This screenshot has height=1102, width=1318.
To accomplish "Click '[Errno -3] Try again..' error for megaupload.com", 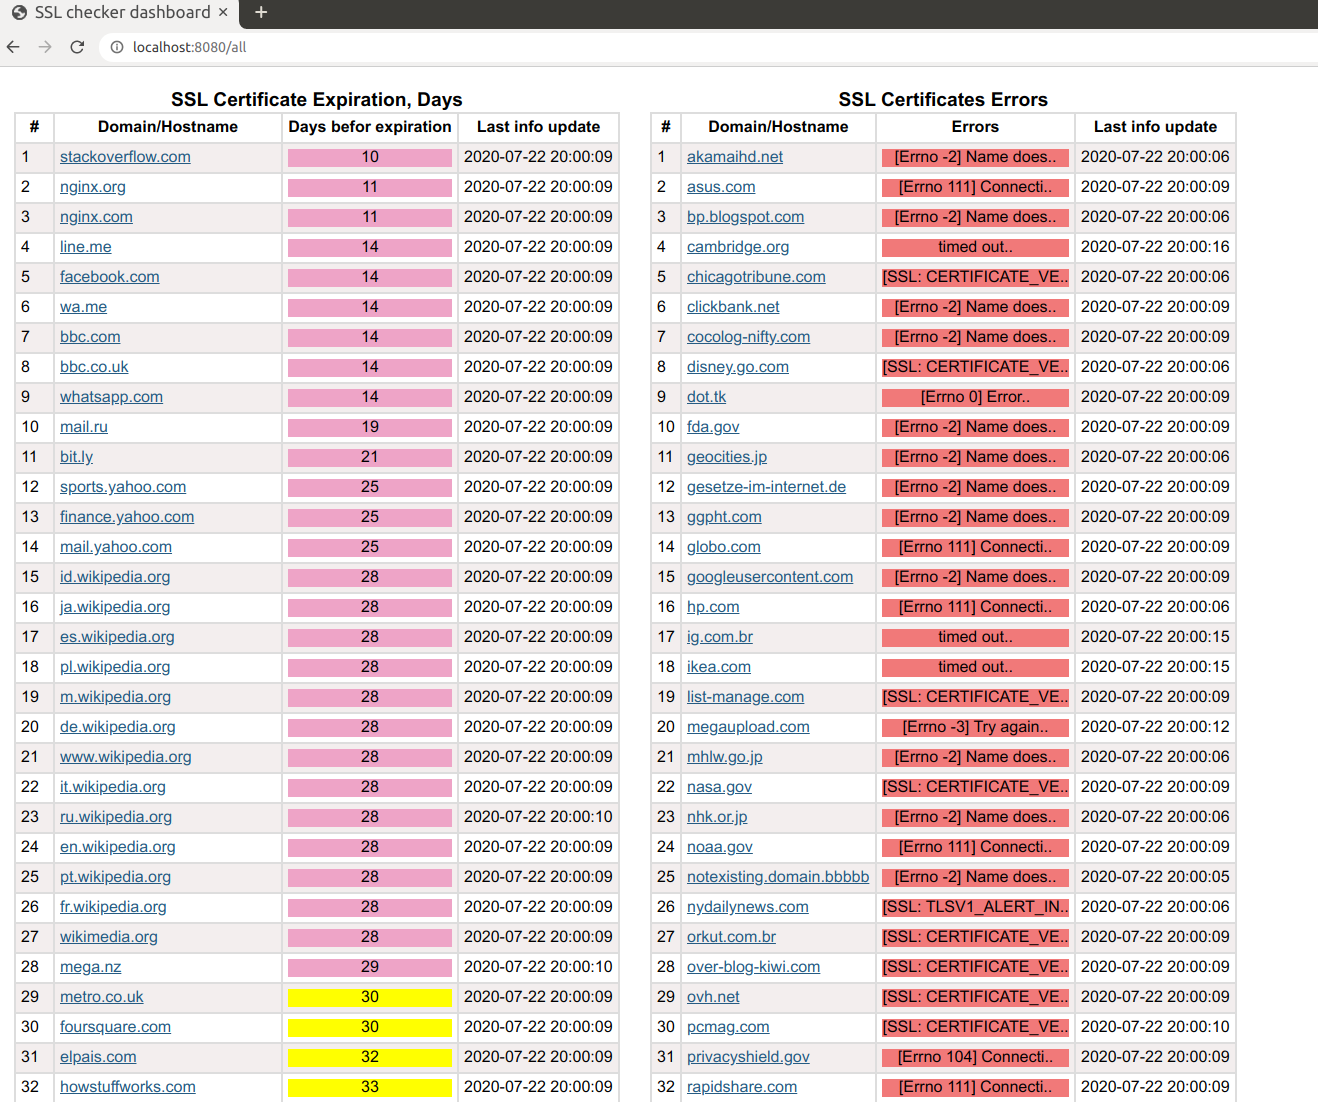I will pyautogui.click(x=975, y=727).
